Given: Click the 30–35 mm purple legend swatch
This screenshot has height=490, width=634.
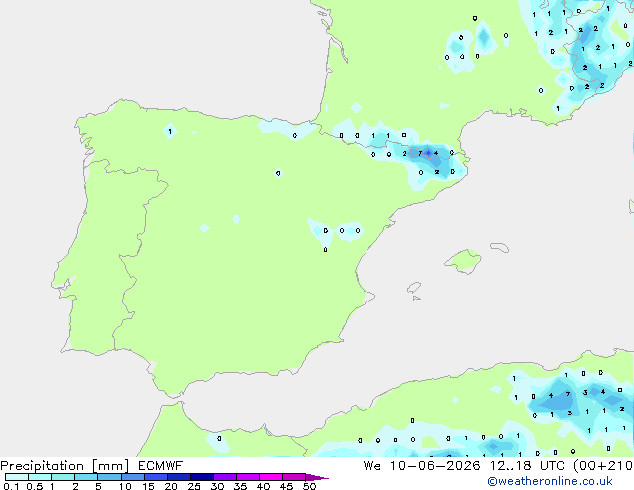Looking at the screenshot, I should (x=224, y=477).
